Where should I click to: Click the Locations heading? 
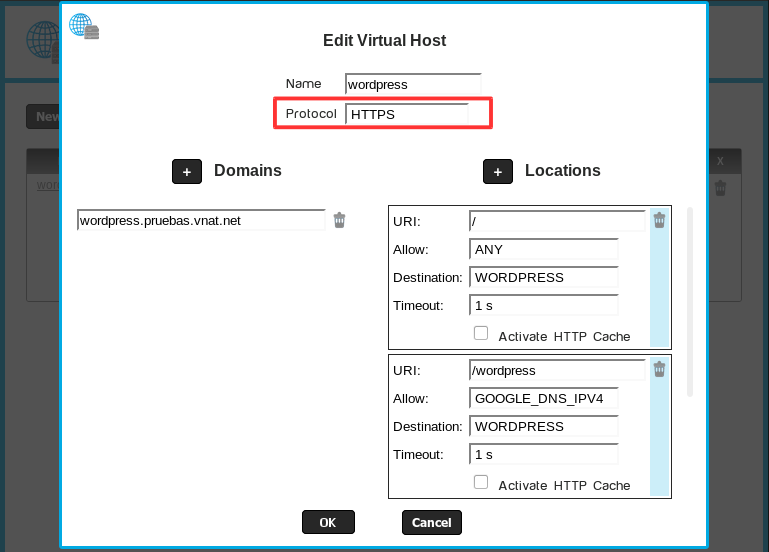563,170
